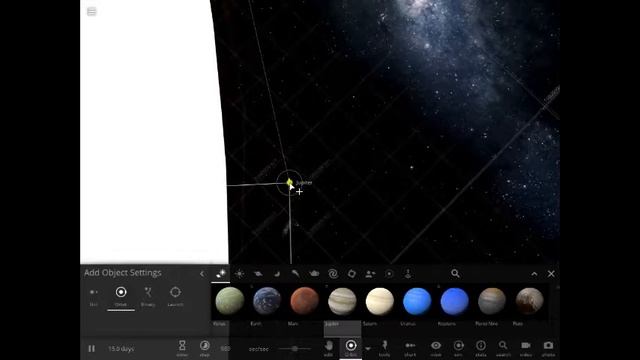
Task: Choose Binary placement mode
Action: point(148,297)
